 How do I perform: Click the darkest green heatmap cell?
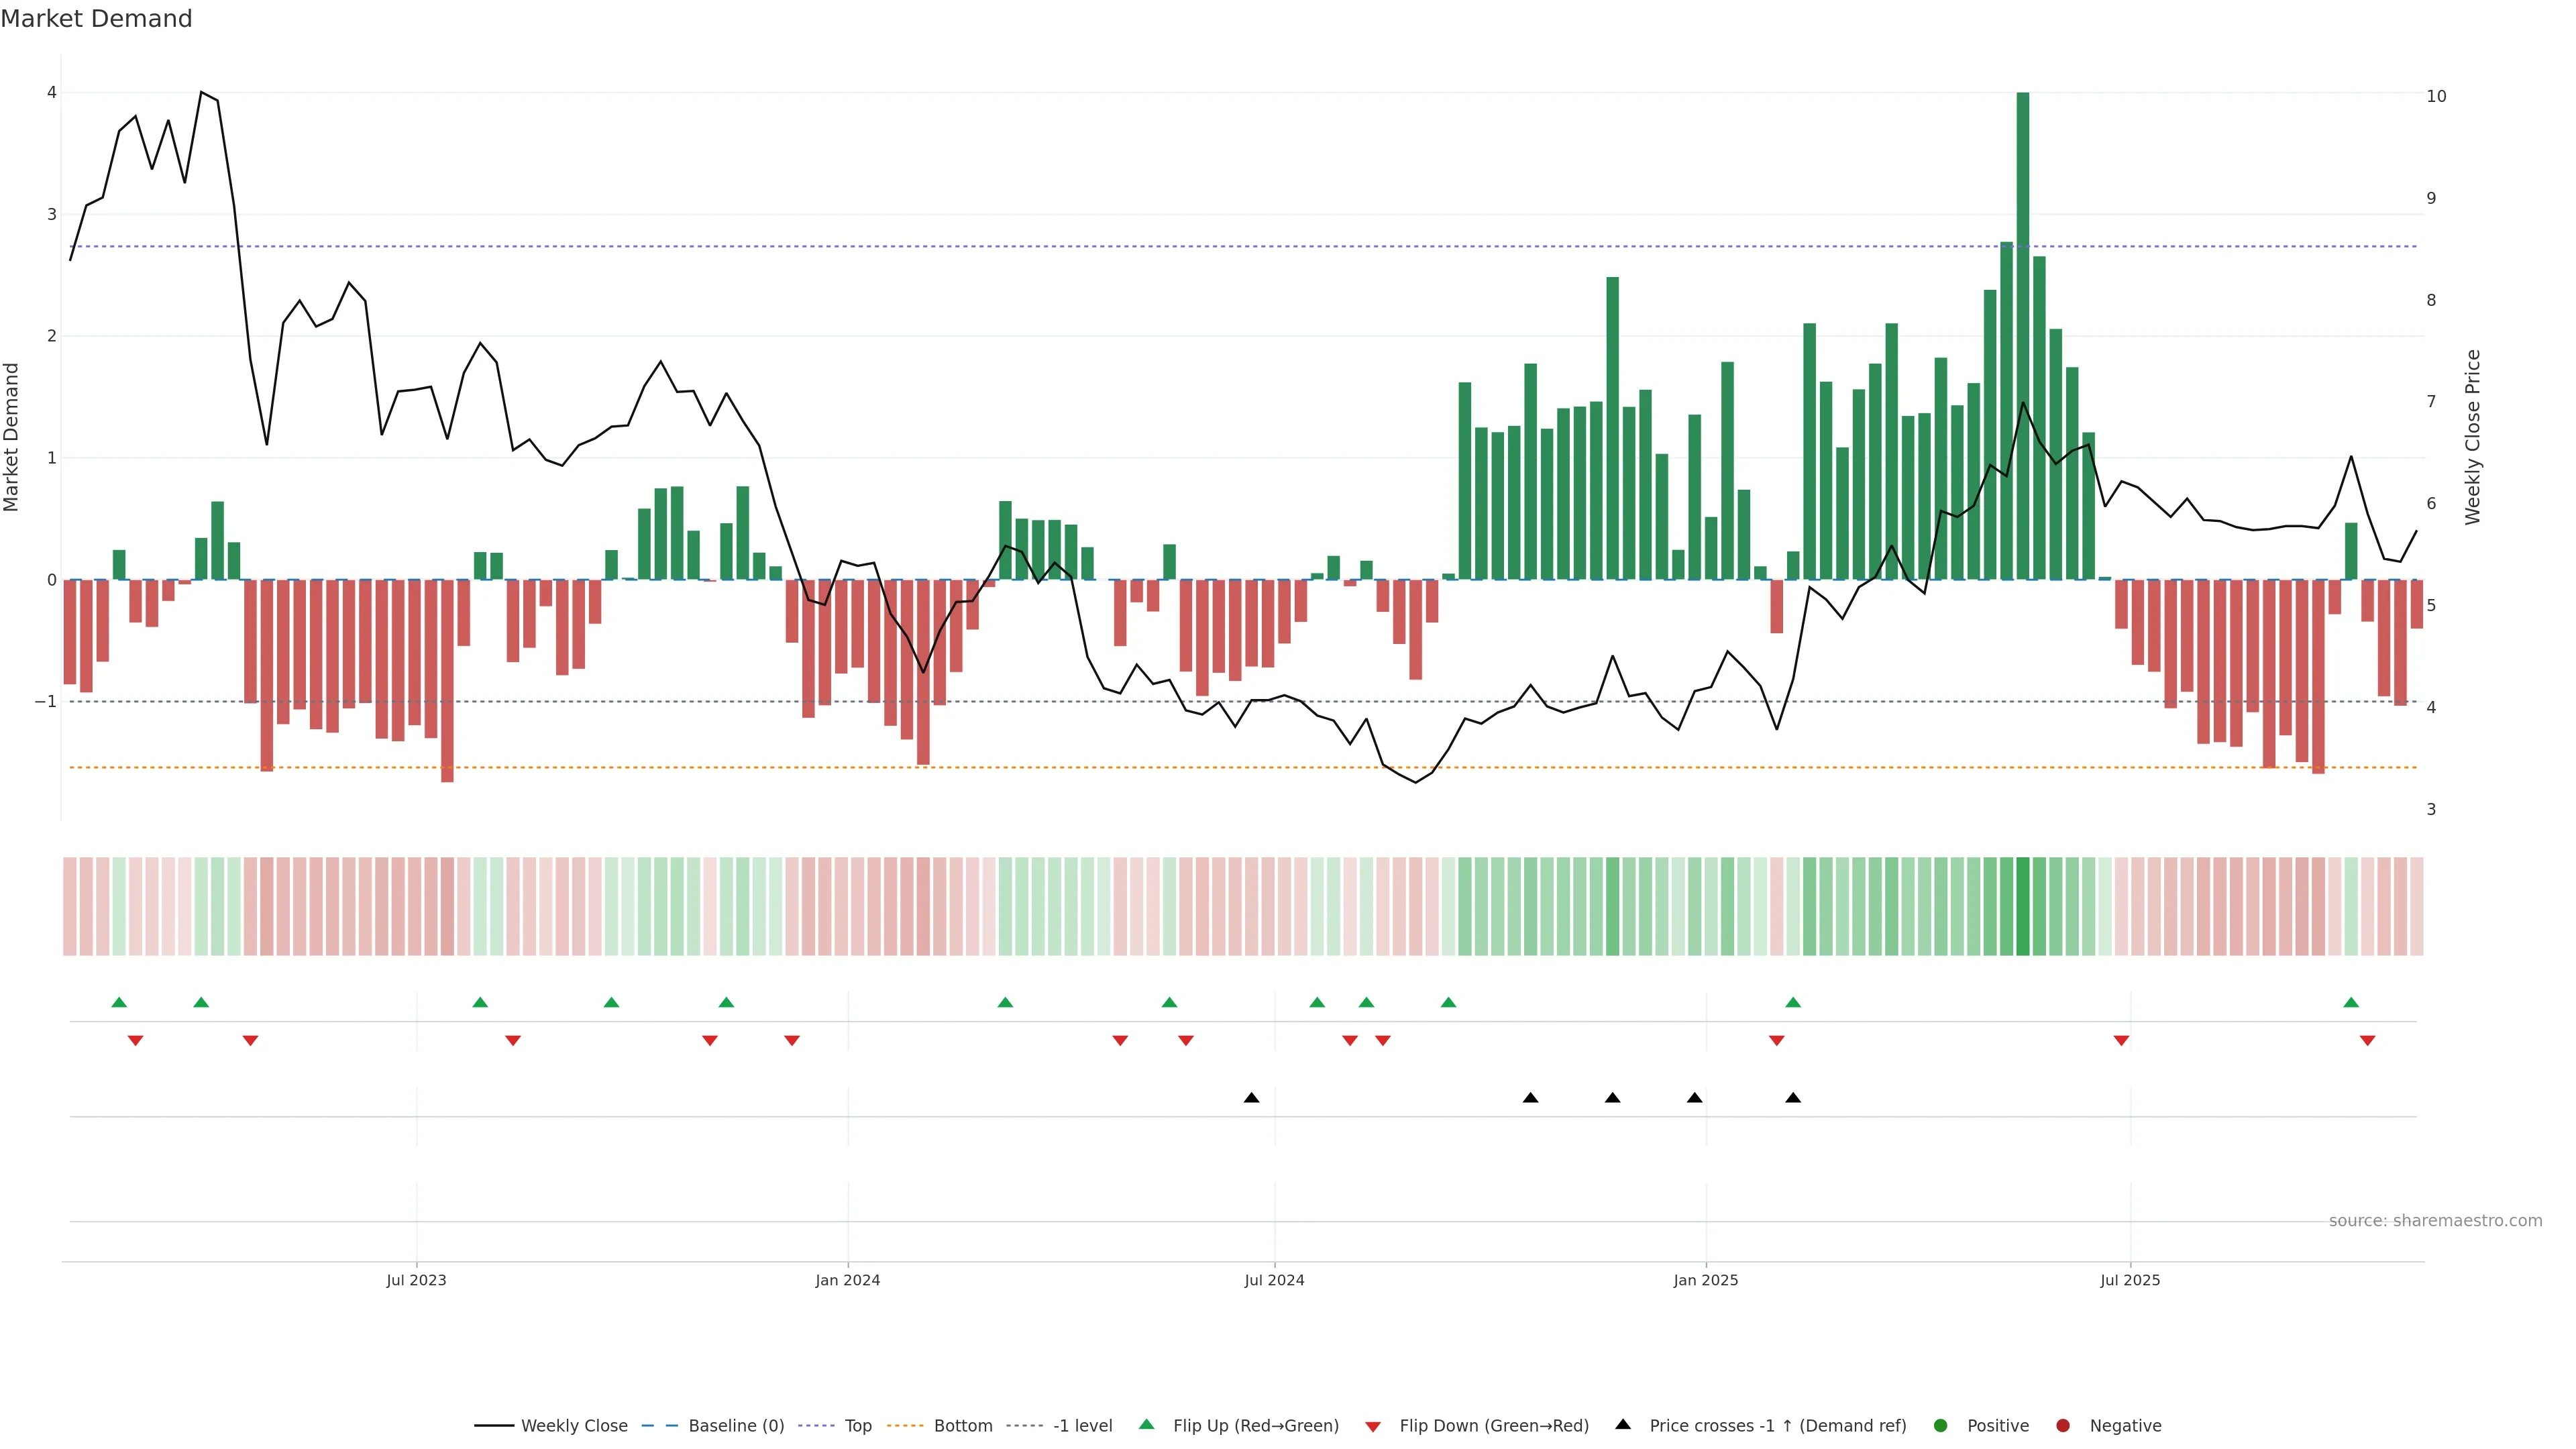tap(2023, 906)
